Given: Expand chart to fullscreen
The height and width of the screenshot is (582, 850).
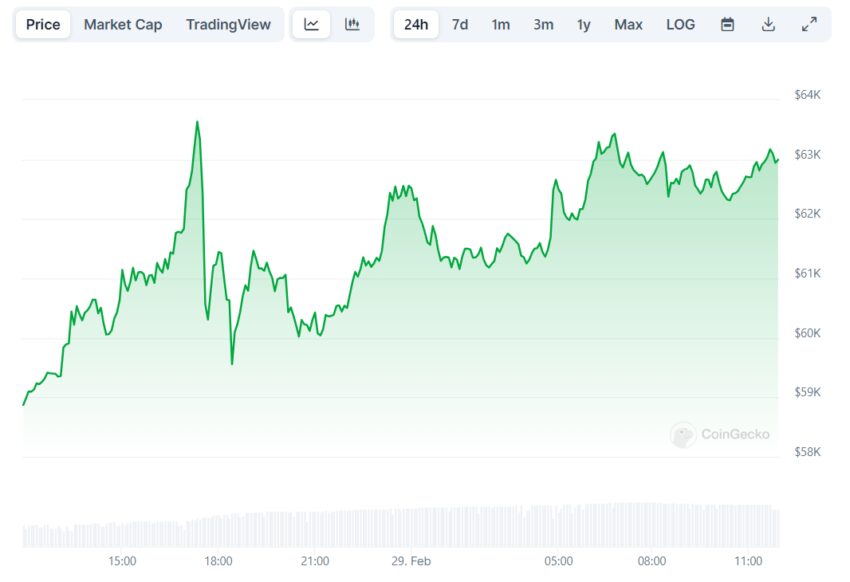Looking at the screenshot, I should click(x=809, y=25).
